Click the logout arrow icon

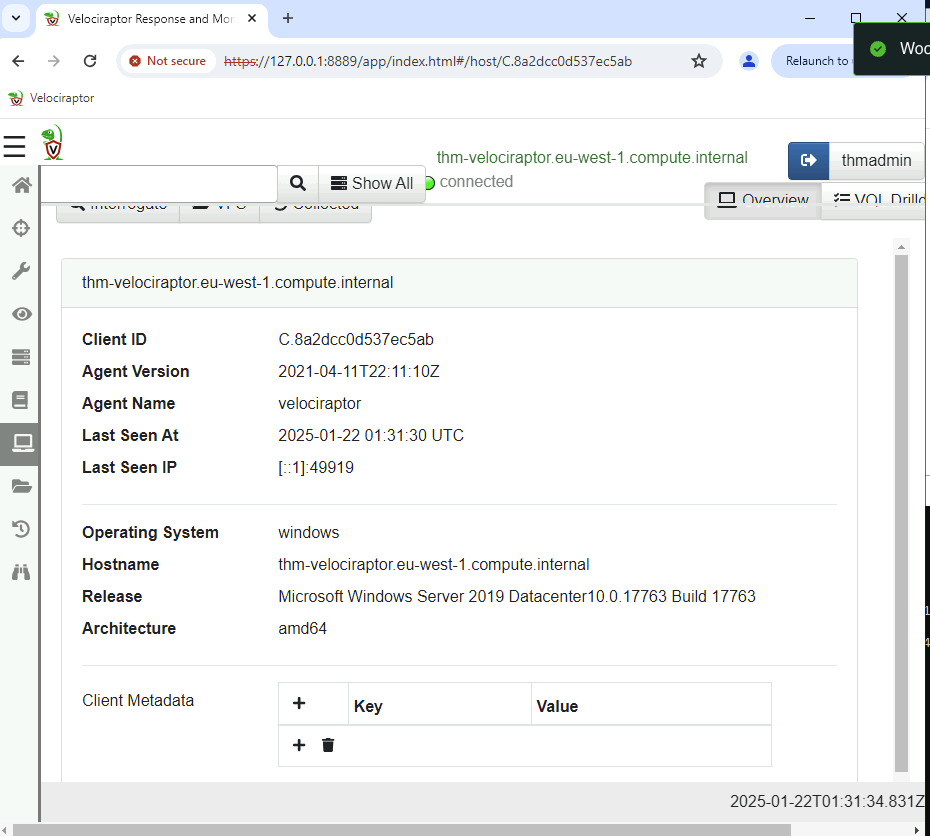coord(808,160)
